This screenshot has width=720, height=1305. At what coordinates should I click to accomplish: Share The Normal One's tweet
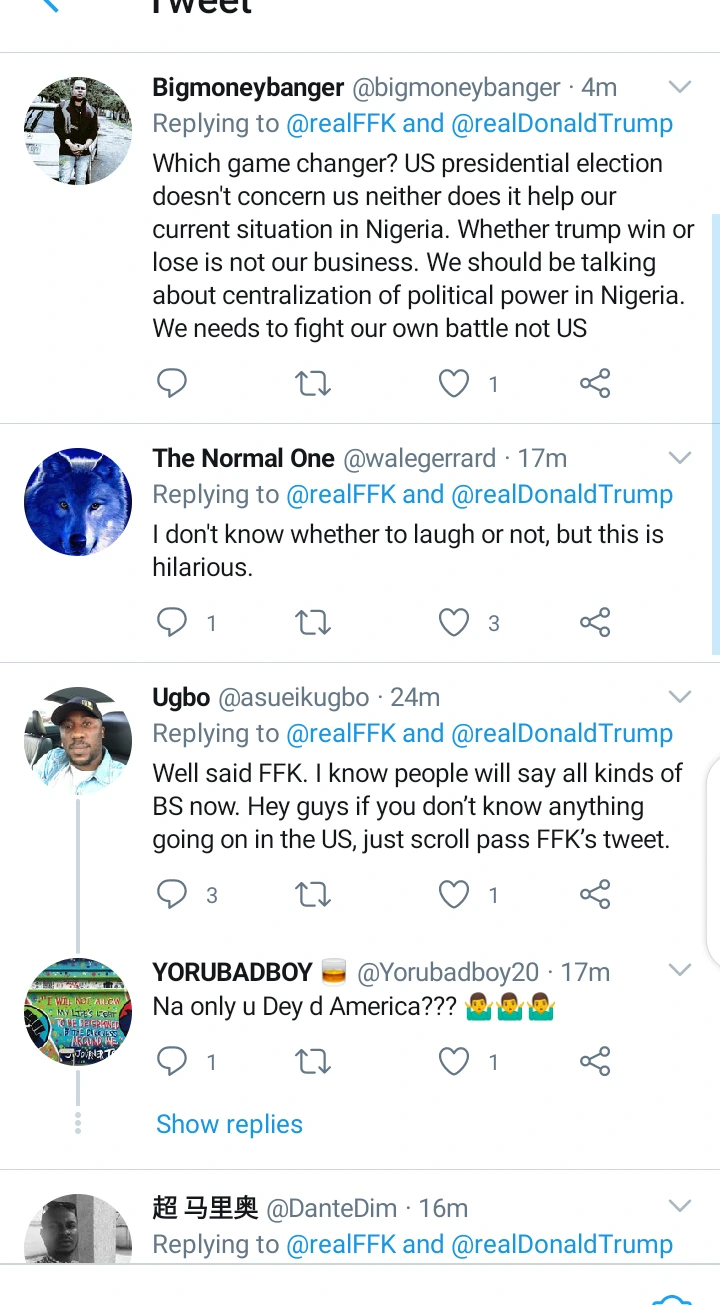pyautogui.click(x=595, y=623)
